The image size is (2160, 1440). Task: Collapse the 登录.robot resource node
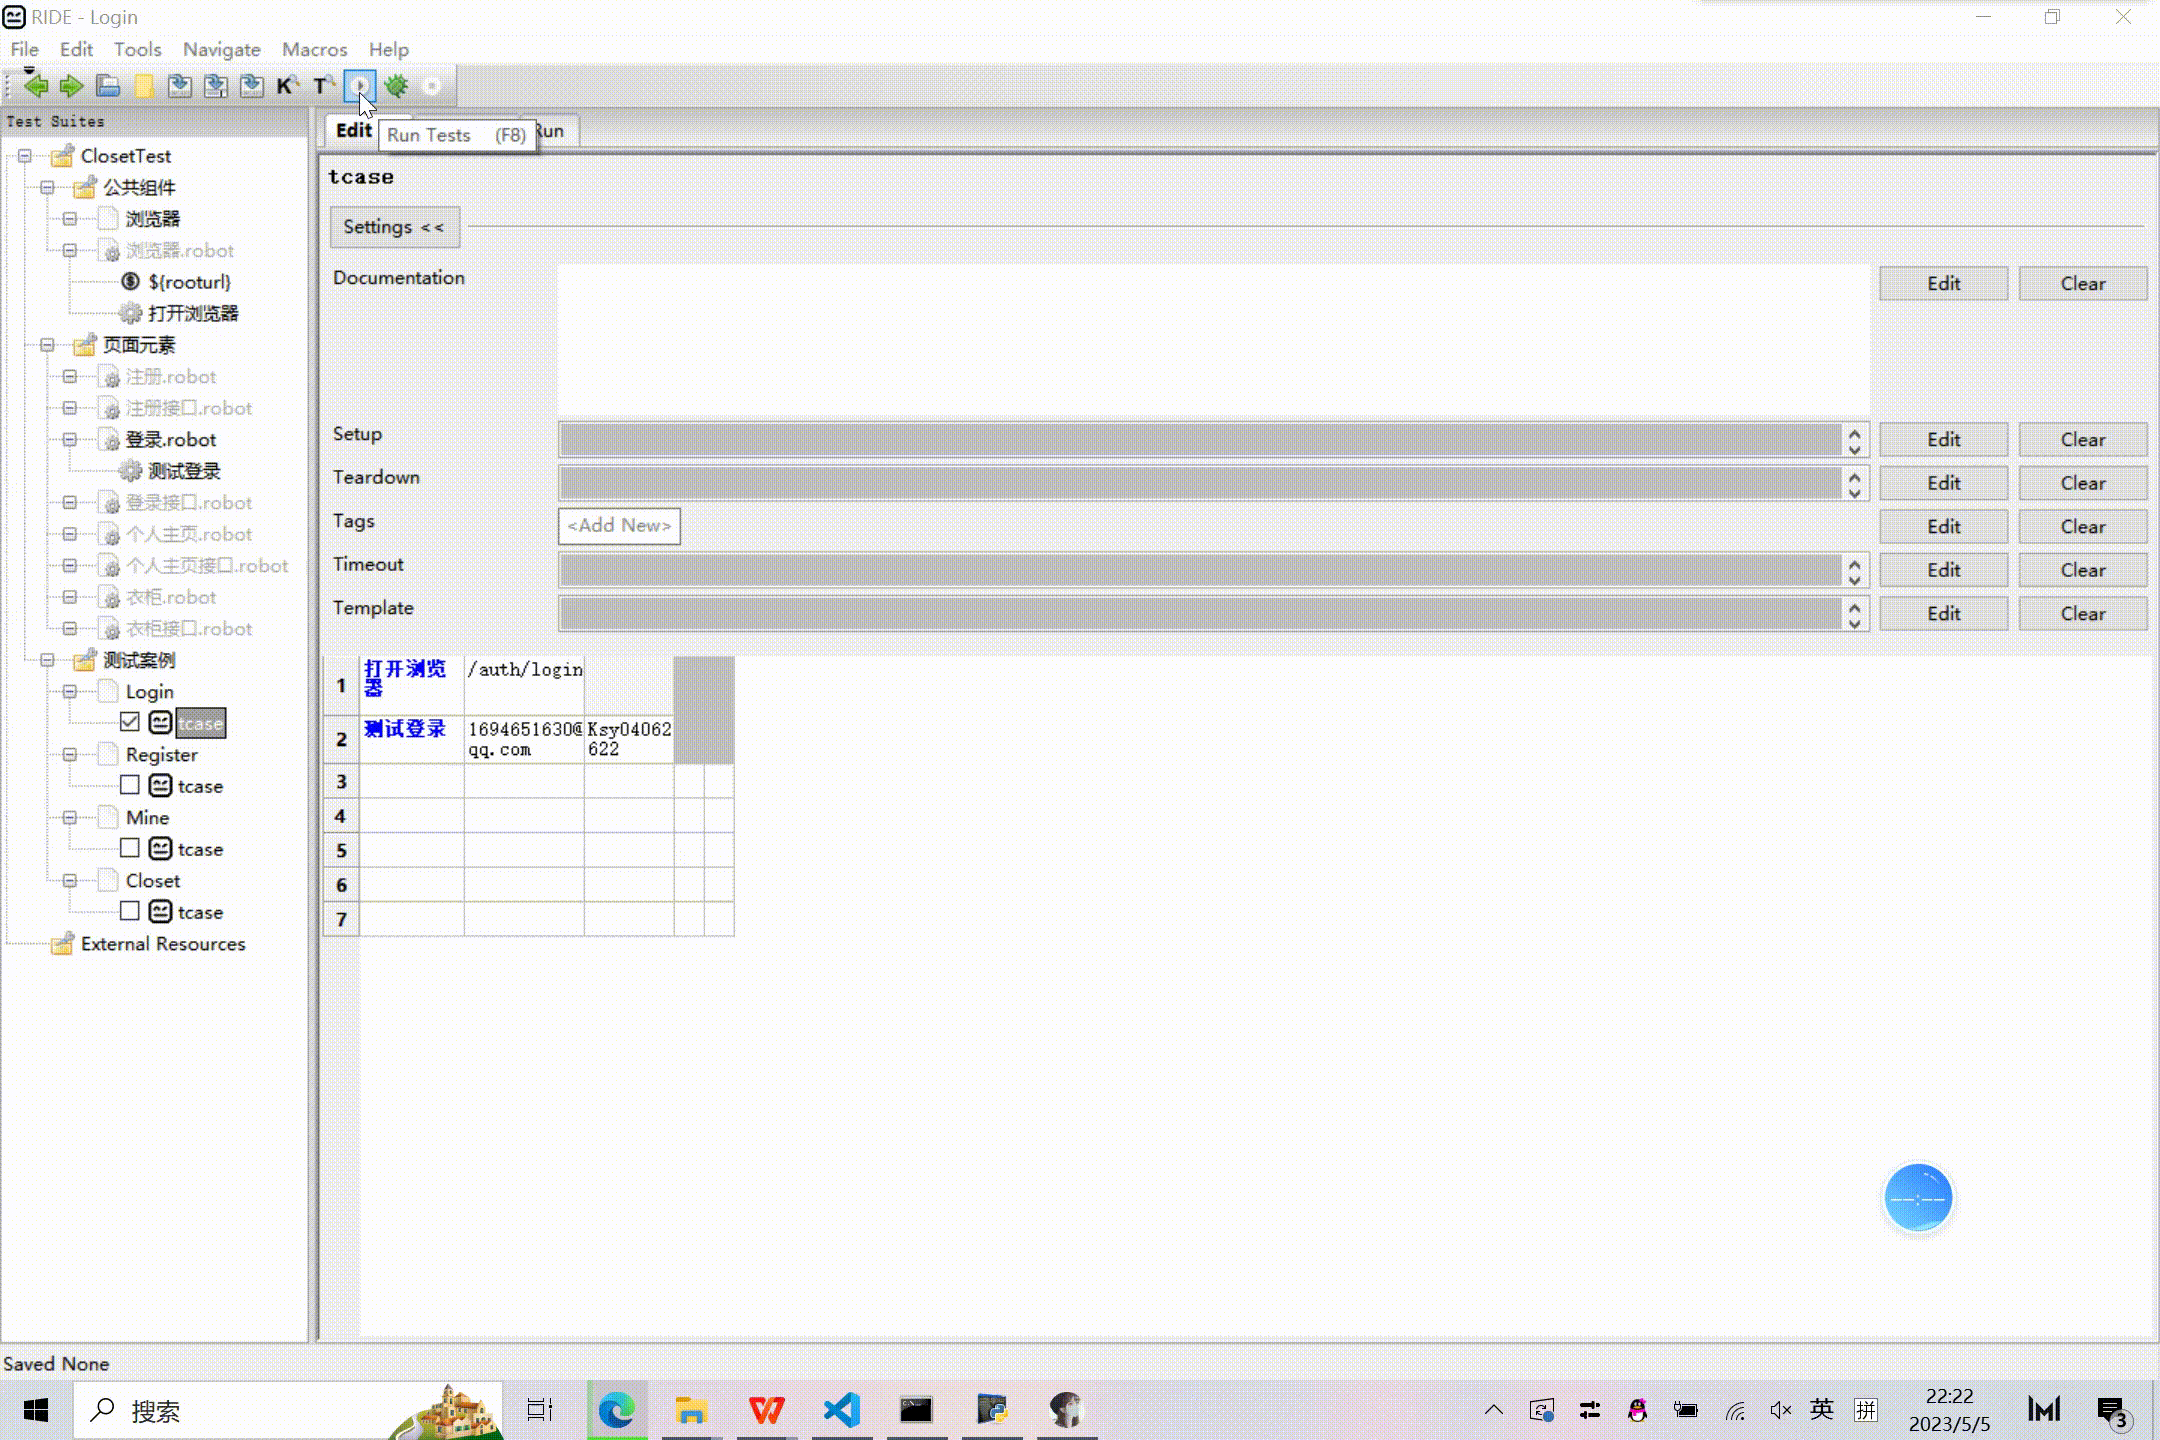[70, 440]
